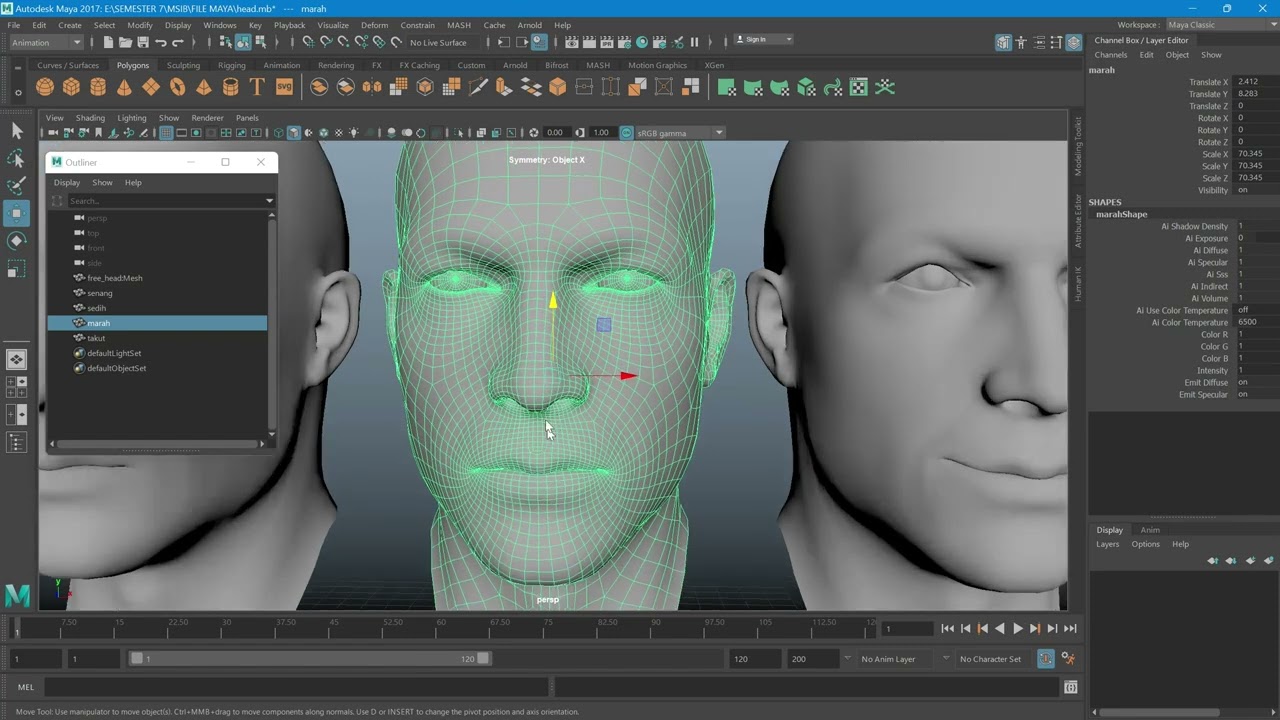Image resolution: width=1280 pixels, height=720 pixels.
Task: Click the polygon Type text tool icon
Action: [257, 87]
